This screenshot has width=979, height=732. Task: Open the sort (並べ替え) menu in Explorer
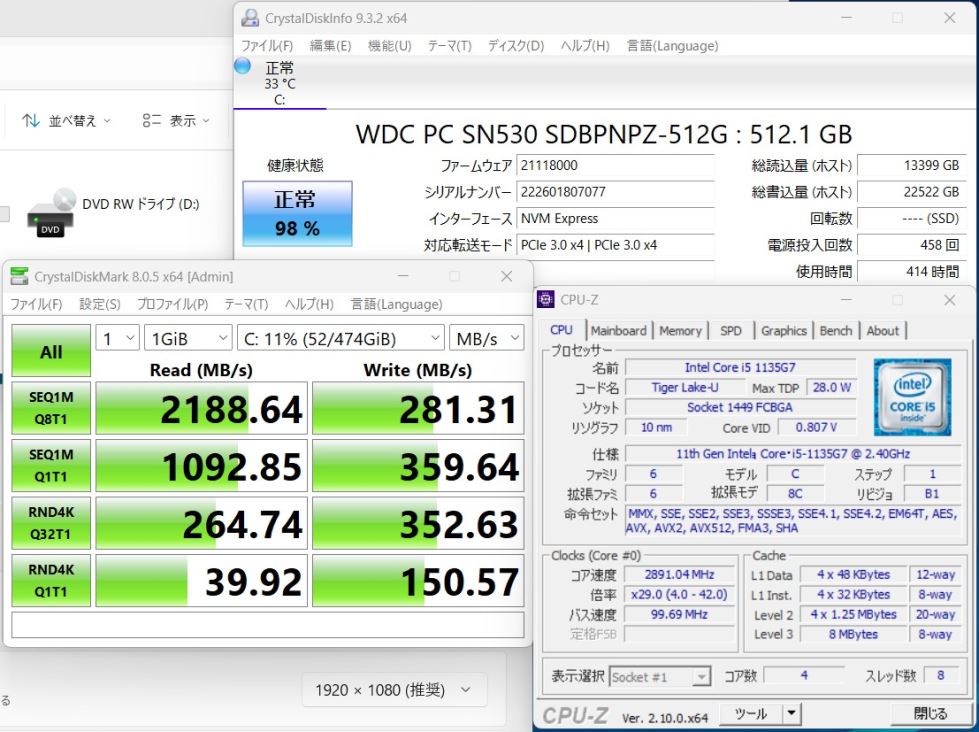click(66, 121)
